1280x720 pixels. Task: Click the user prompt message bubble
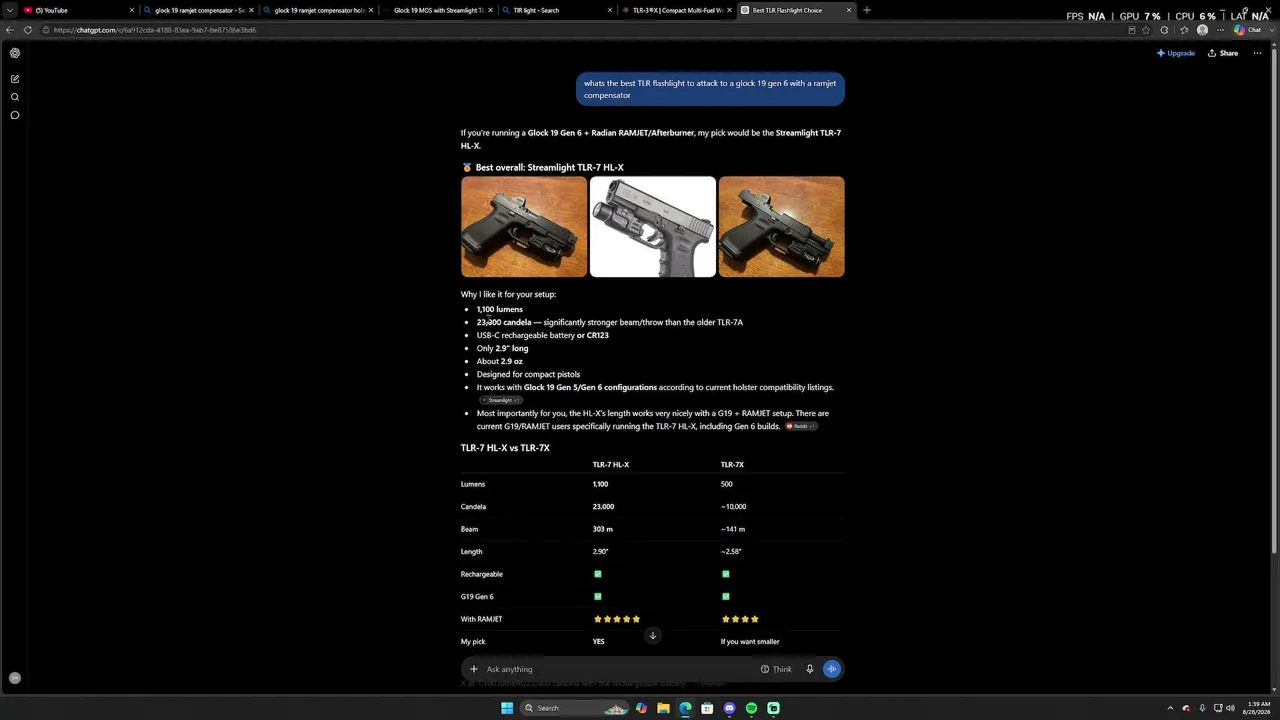[710, 89]
